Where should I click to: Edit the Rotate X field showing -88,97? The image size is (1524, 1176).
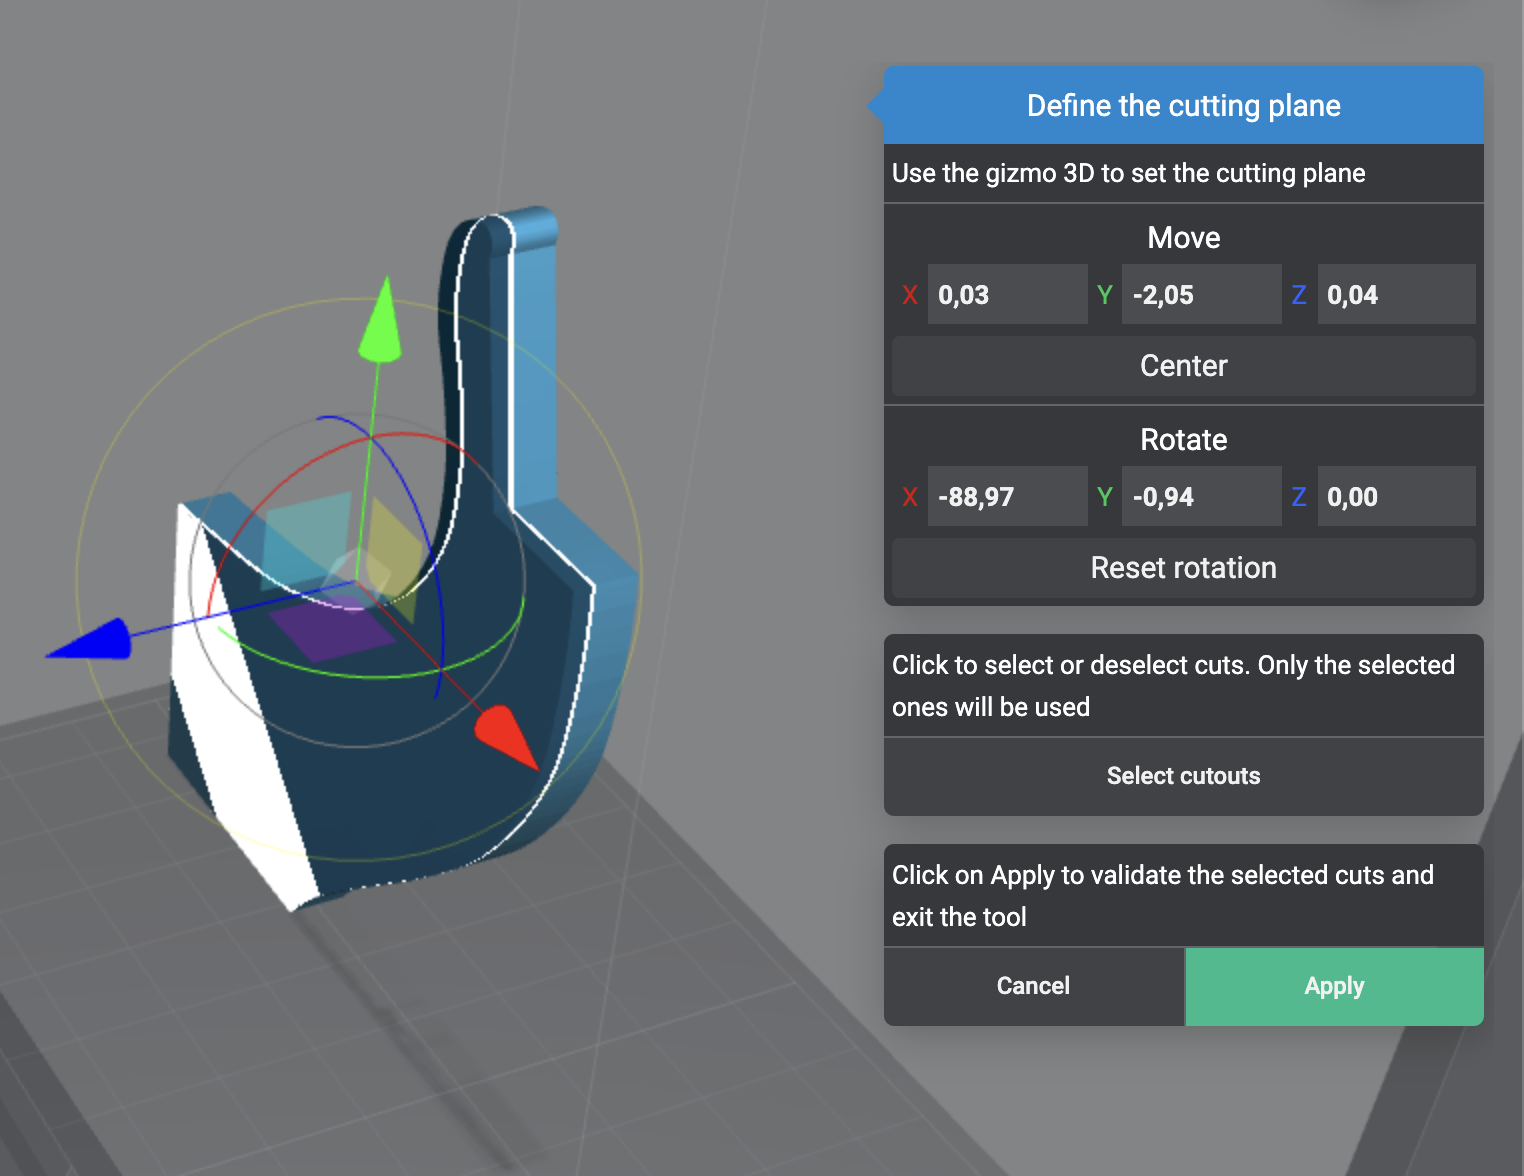pos(1006,497)
